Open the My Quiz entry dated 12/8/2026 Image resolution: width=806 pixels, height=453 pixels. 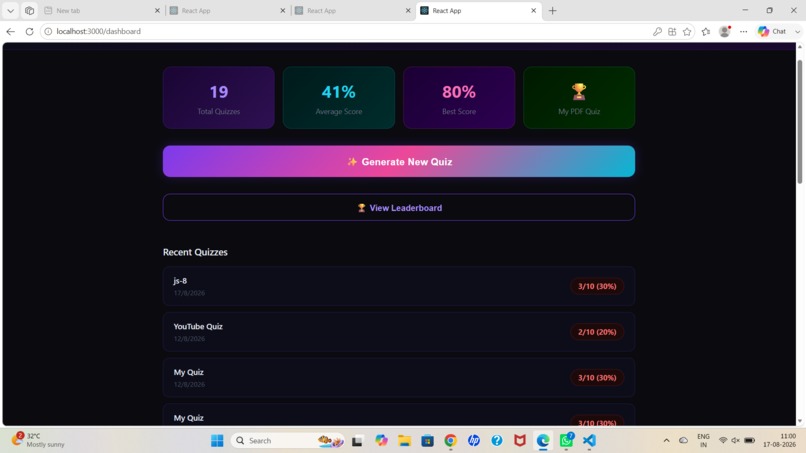click(398, 377)
